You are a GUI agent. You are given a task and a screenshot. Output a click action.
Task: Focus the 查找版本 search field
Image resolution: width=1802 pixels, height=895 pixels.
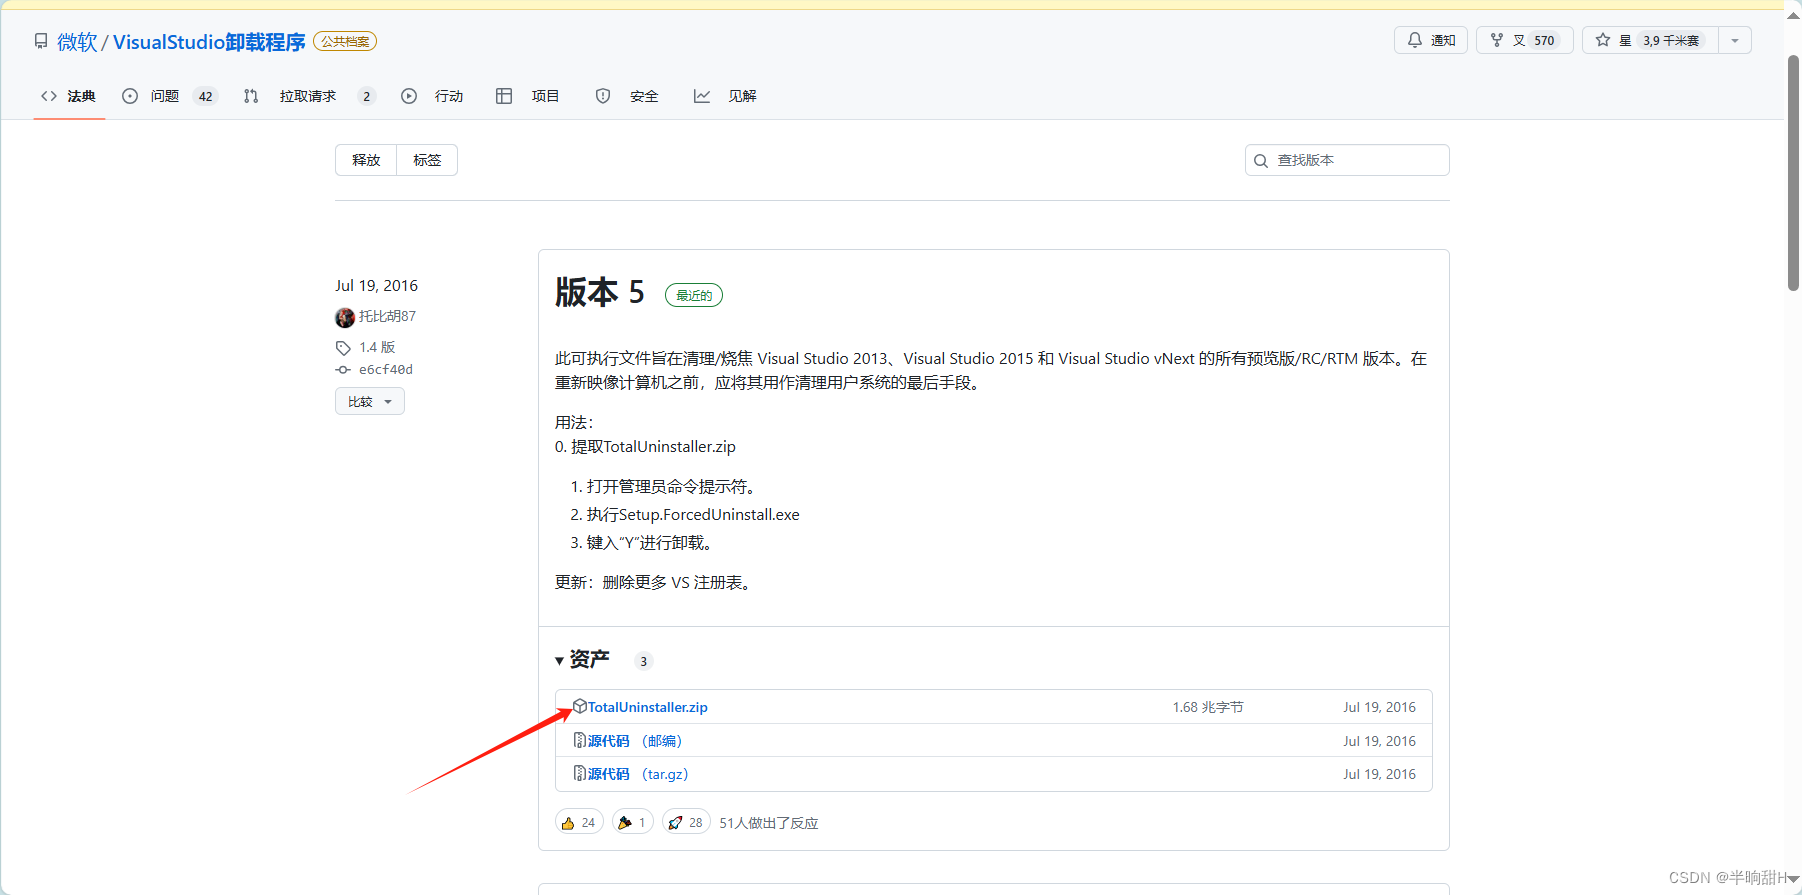coord(1347,160)
